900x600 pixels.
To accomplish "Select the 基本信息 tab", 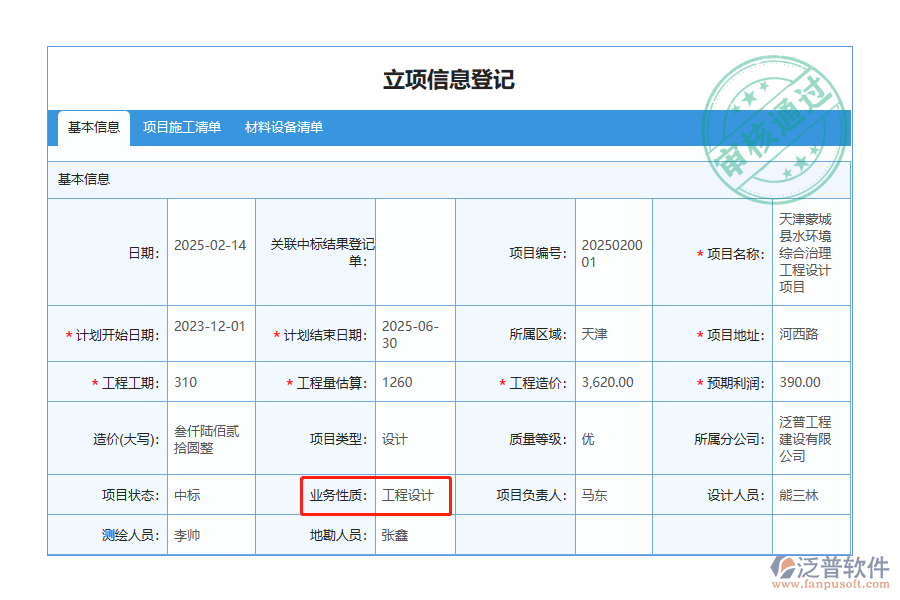I will (x=95, y=128).
